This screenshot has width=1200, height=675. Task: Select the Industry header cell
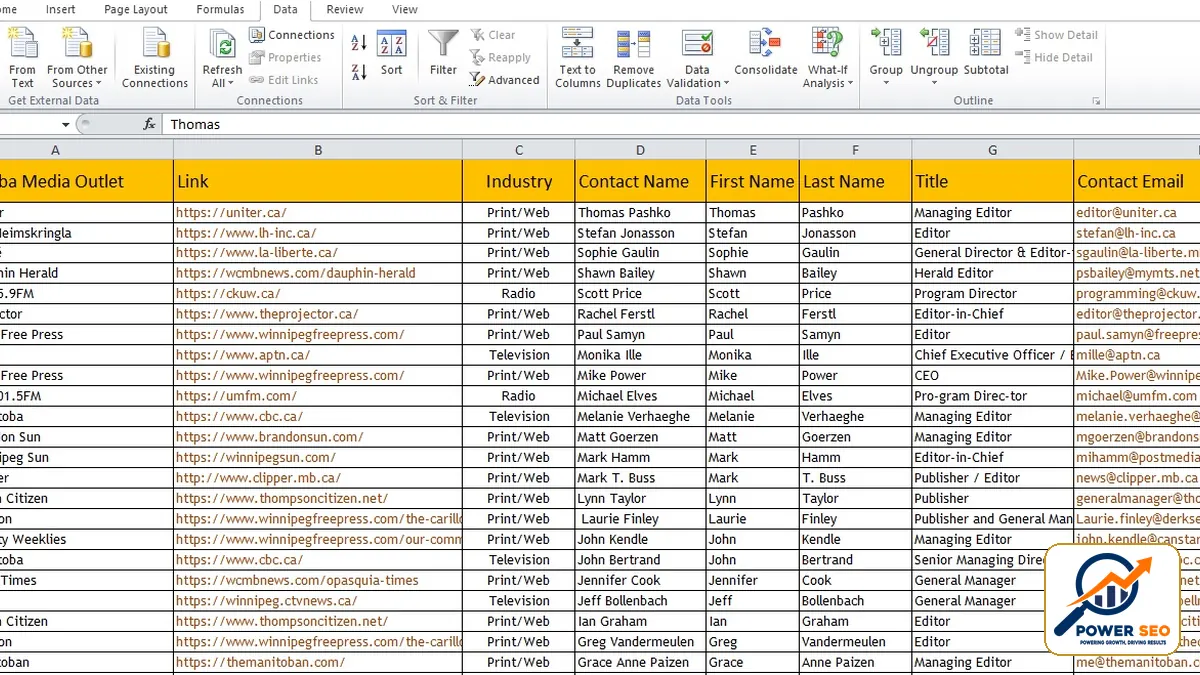[518, 181]
